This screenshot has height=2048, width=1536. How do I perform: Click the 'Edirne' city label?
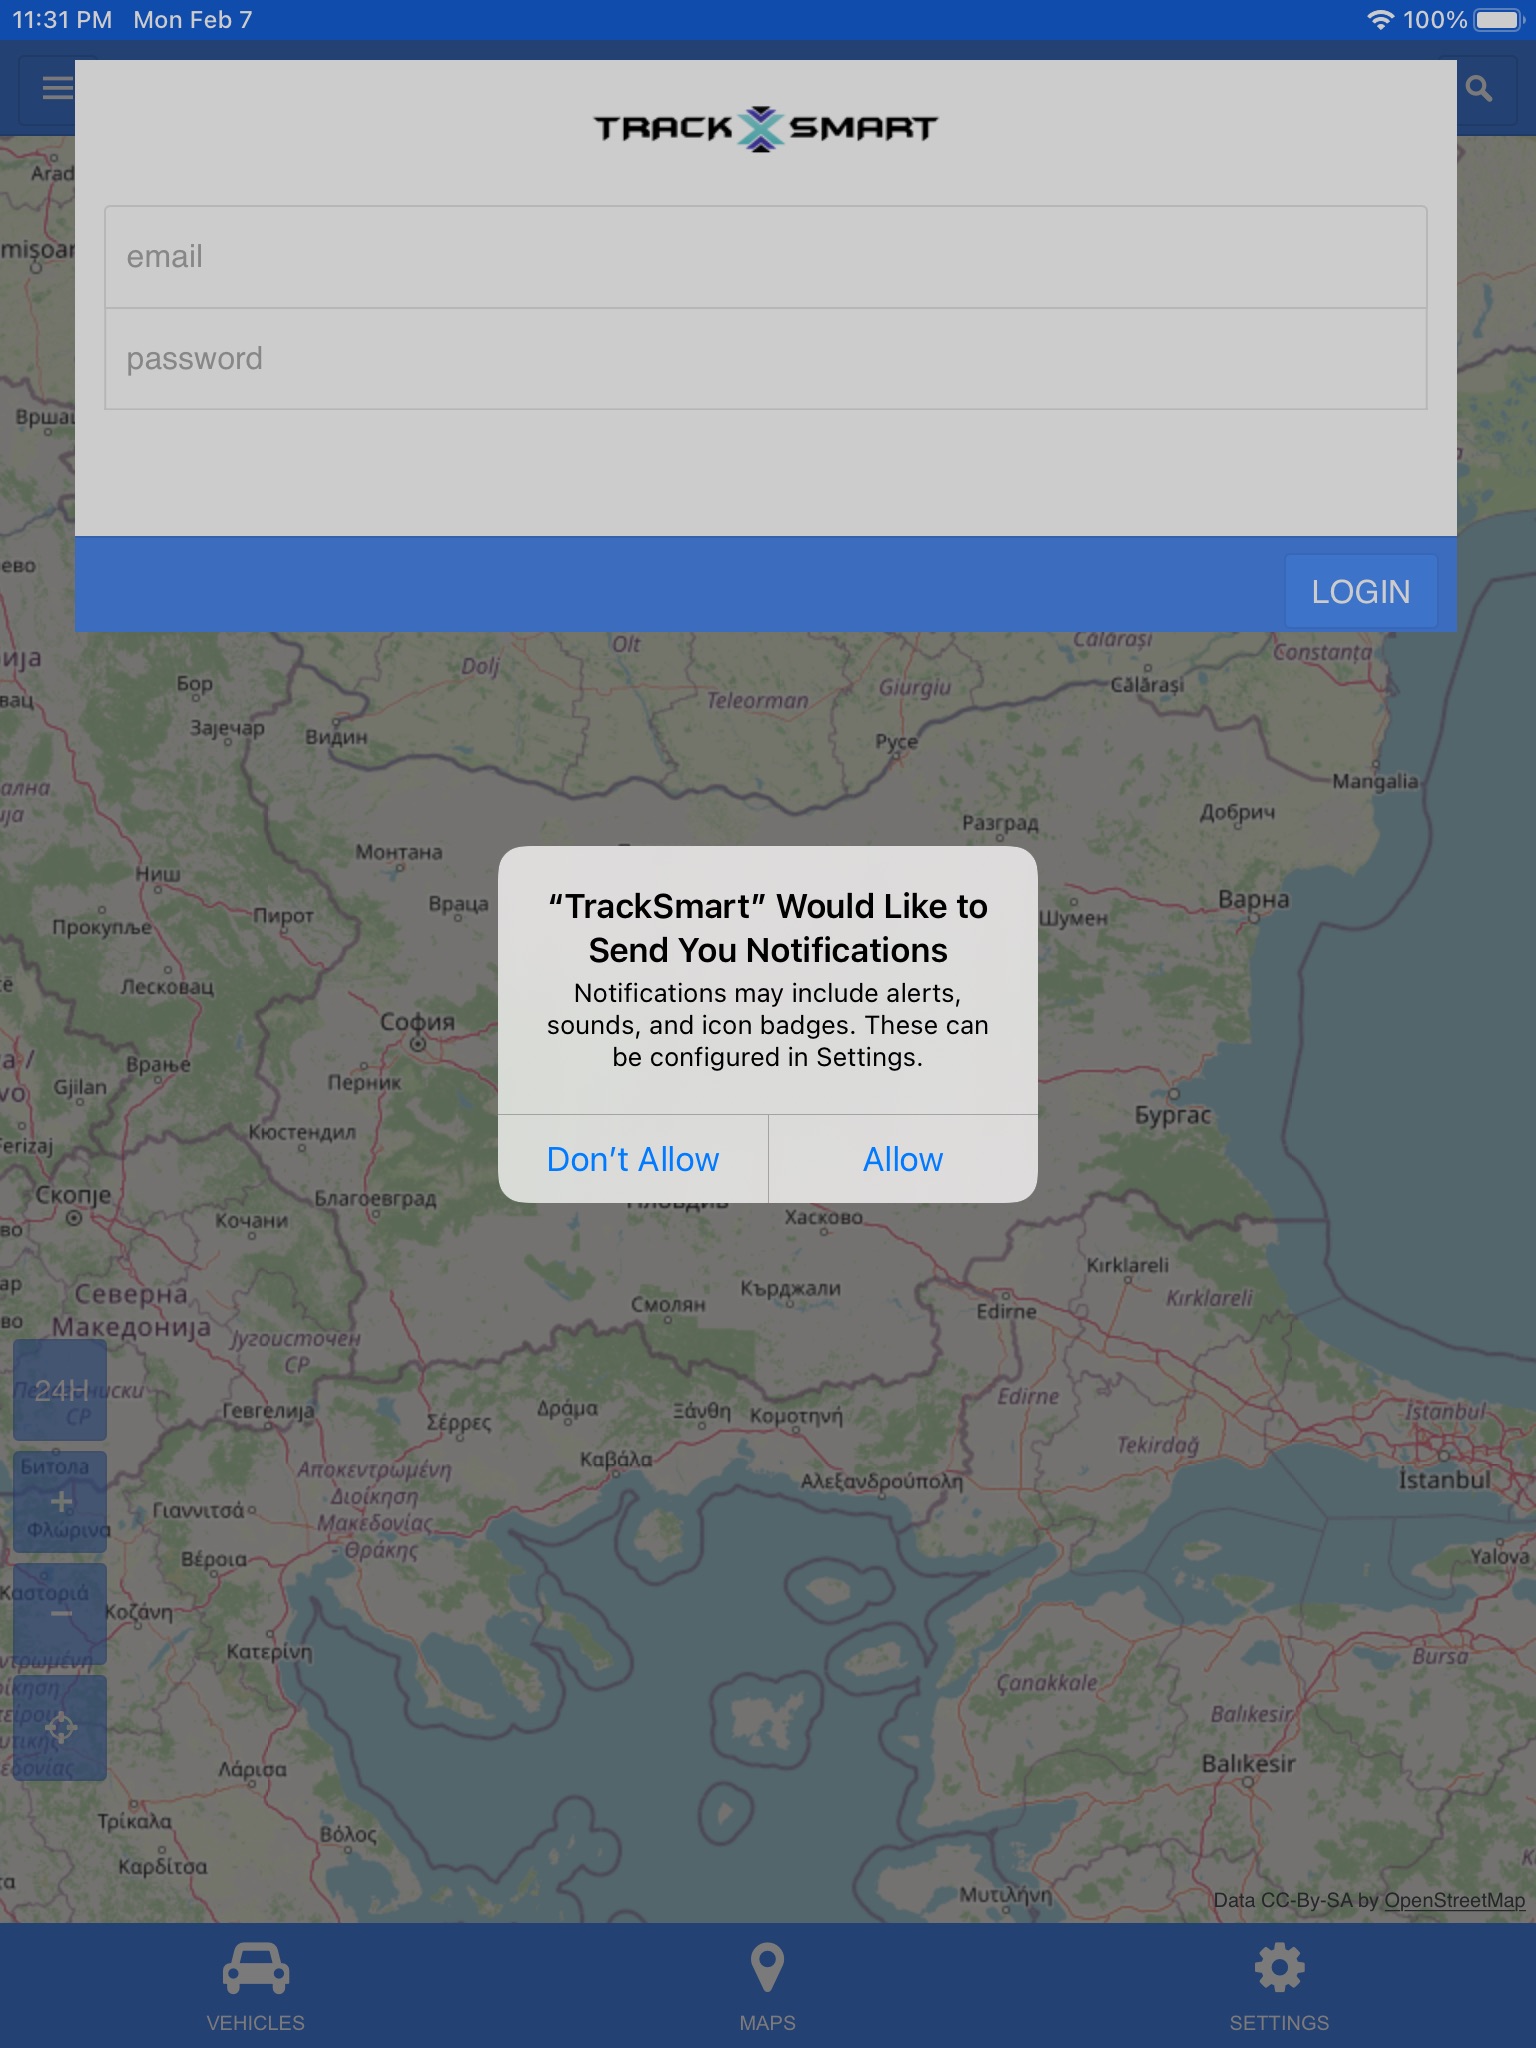point(1006,1311)
